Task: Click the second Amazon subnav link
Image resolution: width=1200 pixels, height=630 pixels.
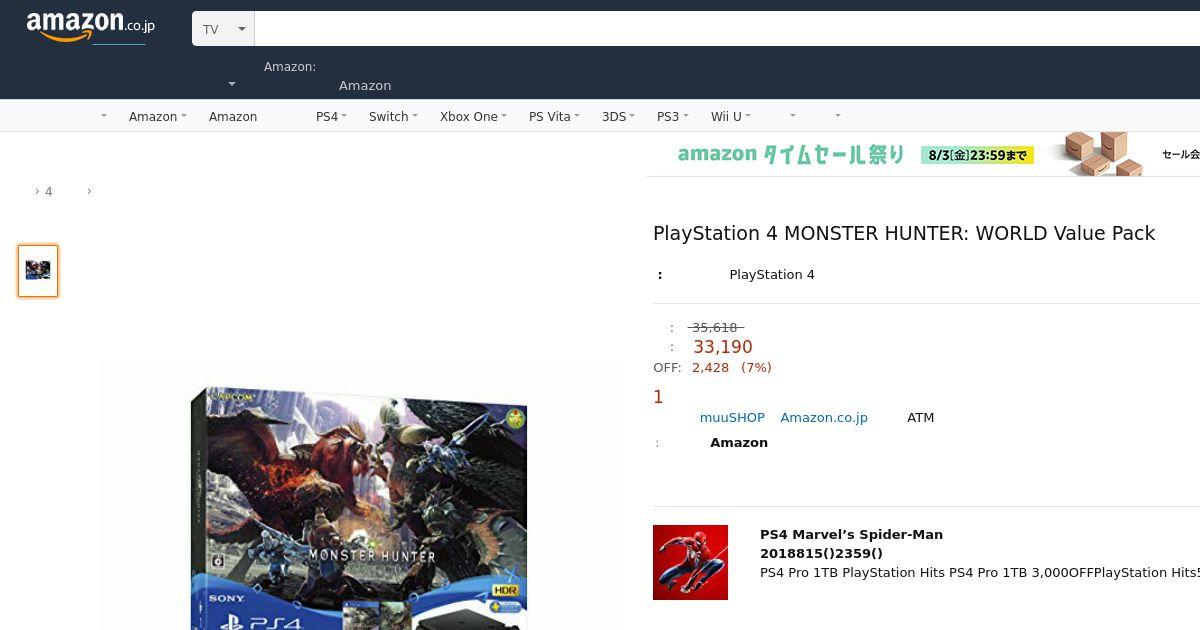Action: click(x=233, y=116)
